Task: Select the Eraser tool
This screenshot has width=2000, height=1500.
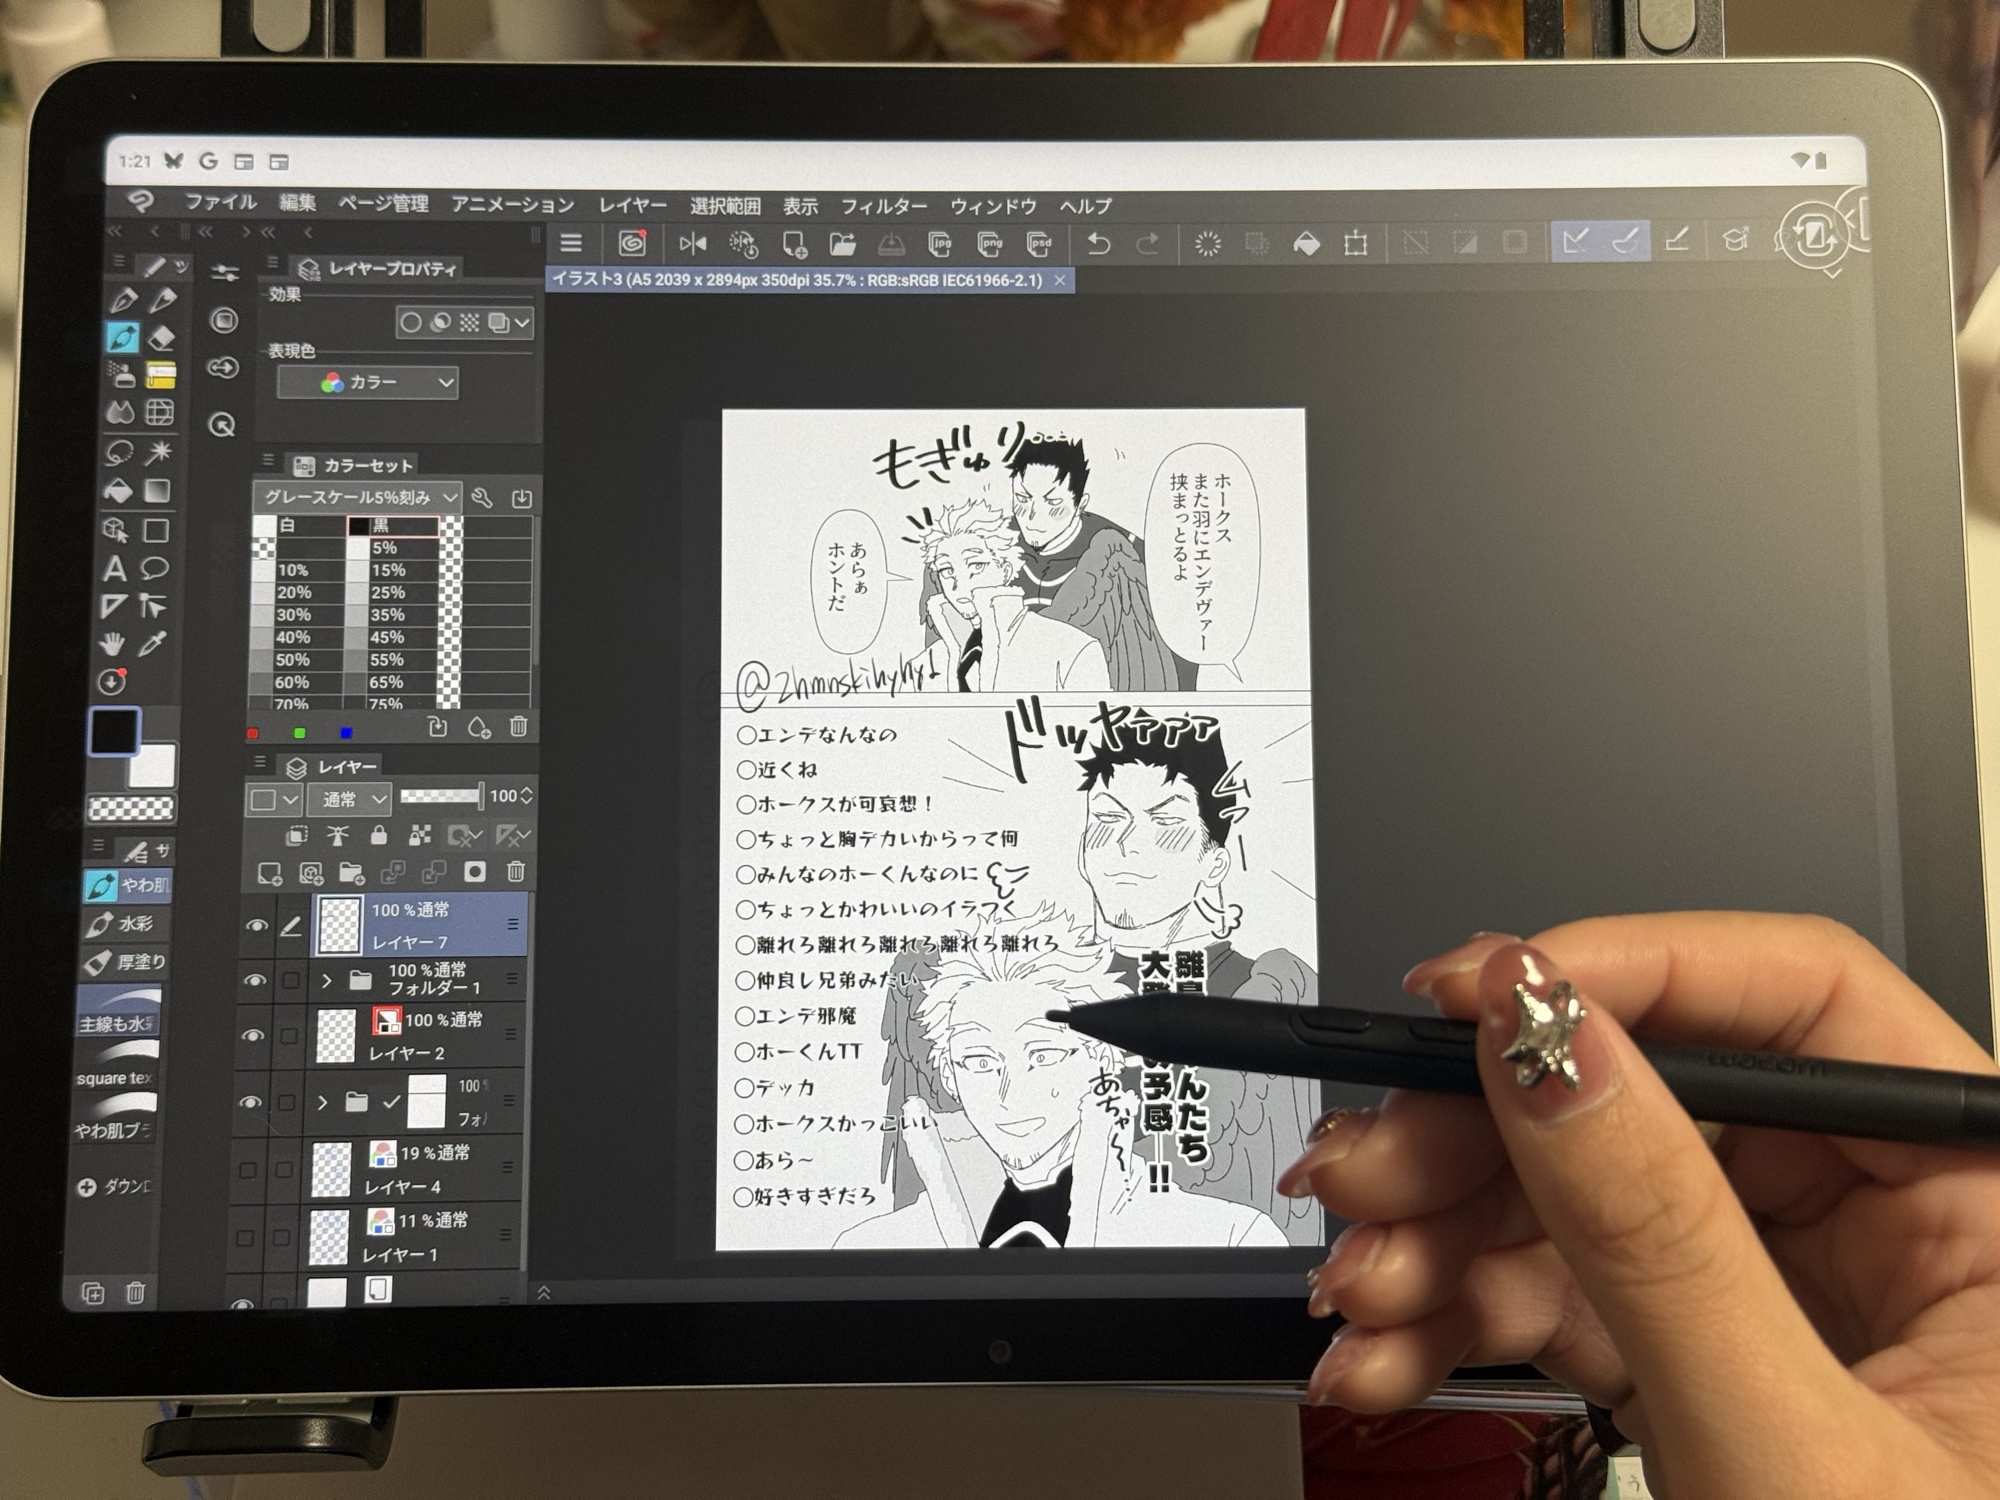Action: (x=161, y=338)
